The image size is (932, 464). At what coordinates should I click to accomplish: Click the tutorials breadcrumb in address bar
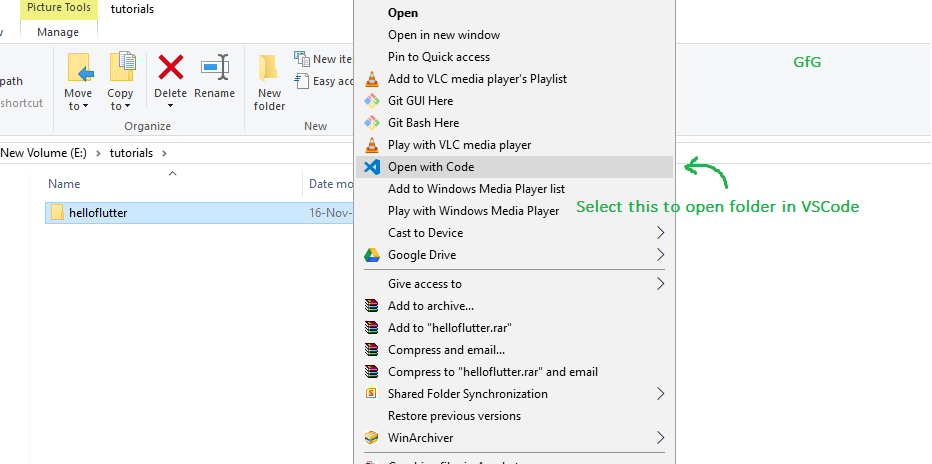pos(131,153)
